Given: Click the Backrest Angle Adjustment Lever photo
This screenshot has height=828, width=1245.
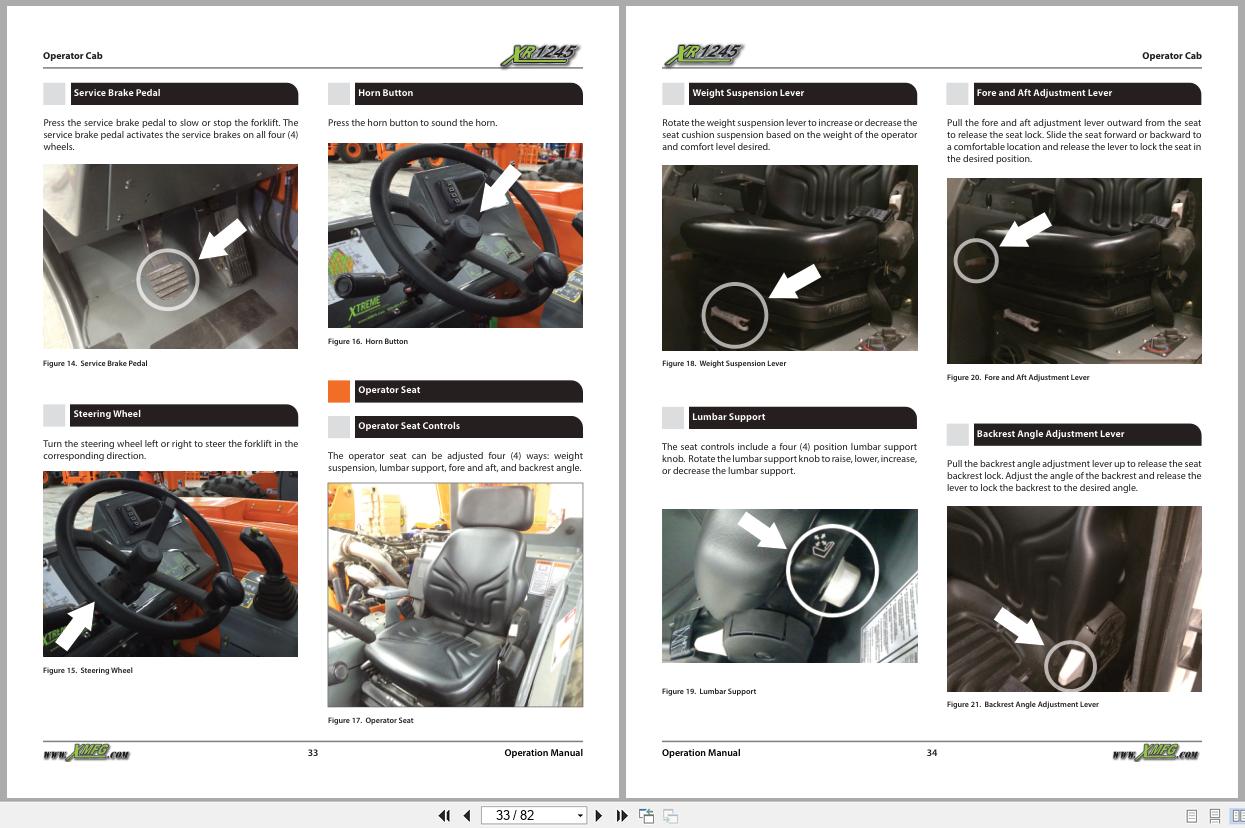Looking at the screenshot, I should tap(1074, 599).
